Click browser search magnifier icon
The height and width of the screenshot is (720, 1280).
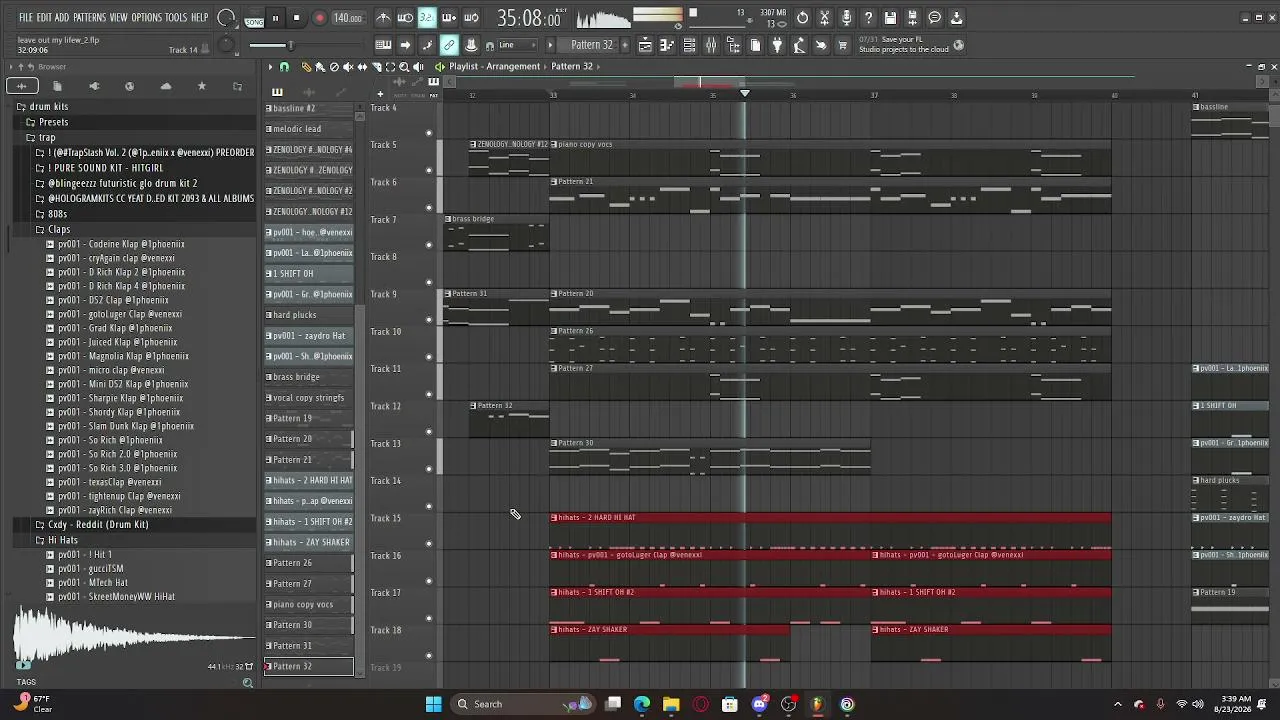(x=248, y=683)
